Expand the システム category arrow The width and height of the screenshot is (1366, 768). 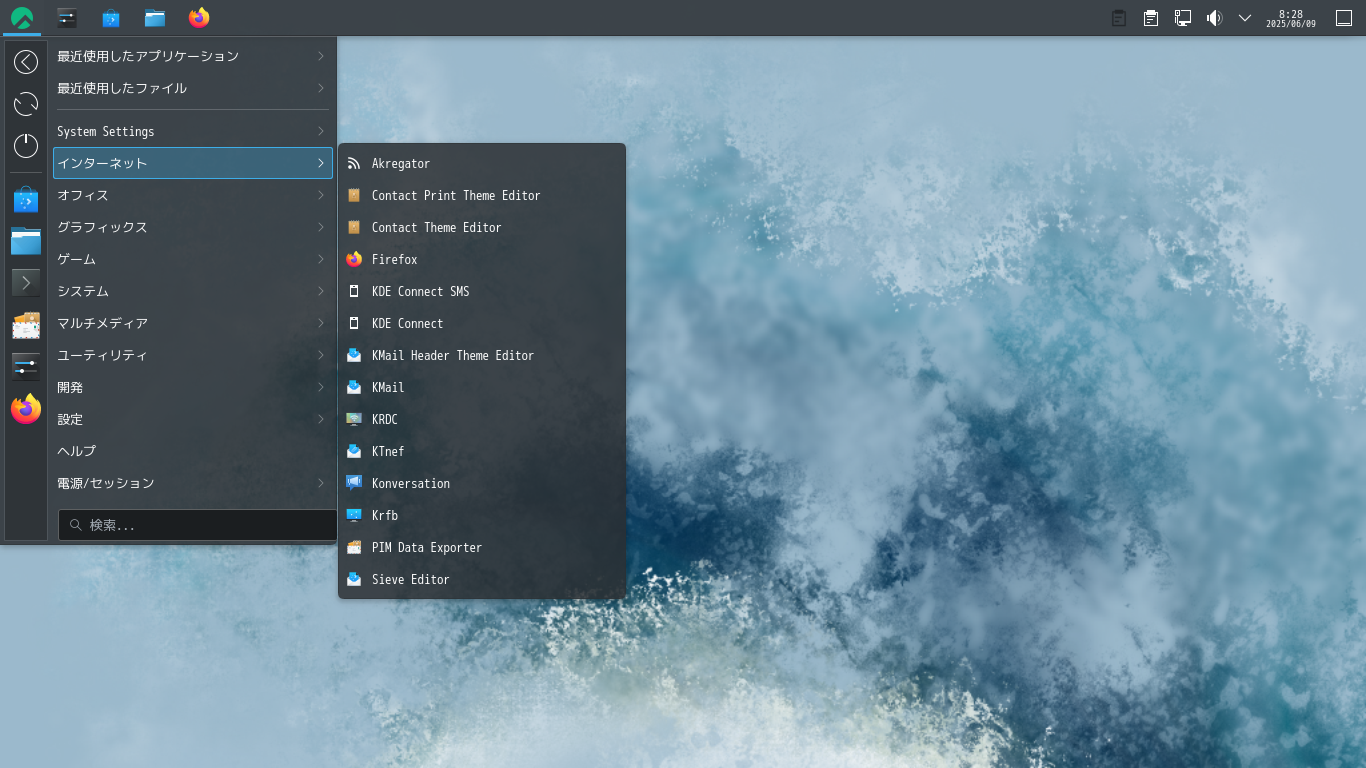coord(321,291)
